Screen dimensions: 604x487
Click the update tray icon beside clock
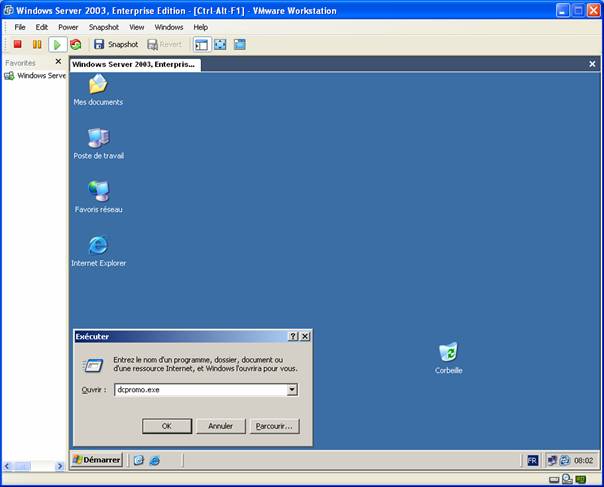565,460
